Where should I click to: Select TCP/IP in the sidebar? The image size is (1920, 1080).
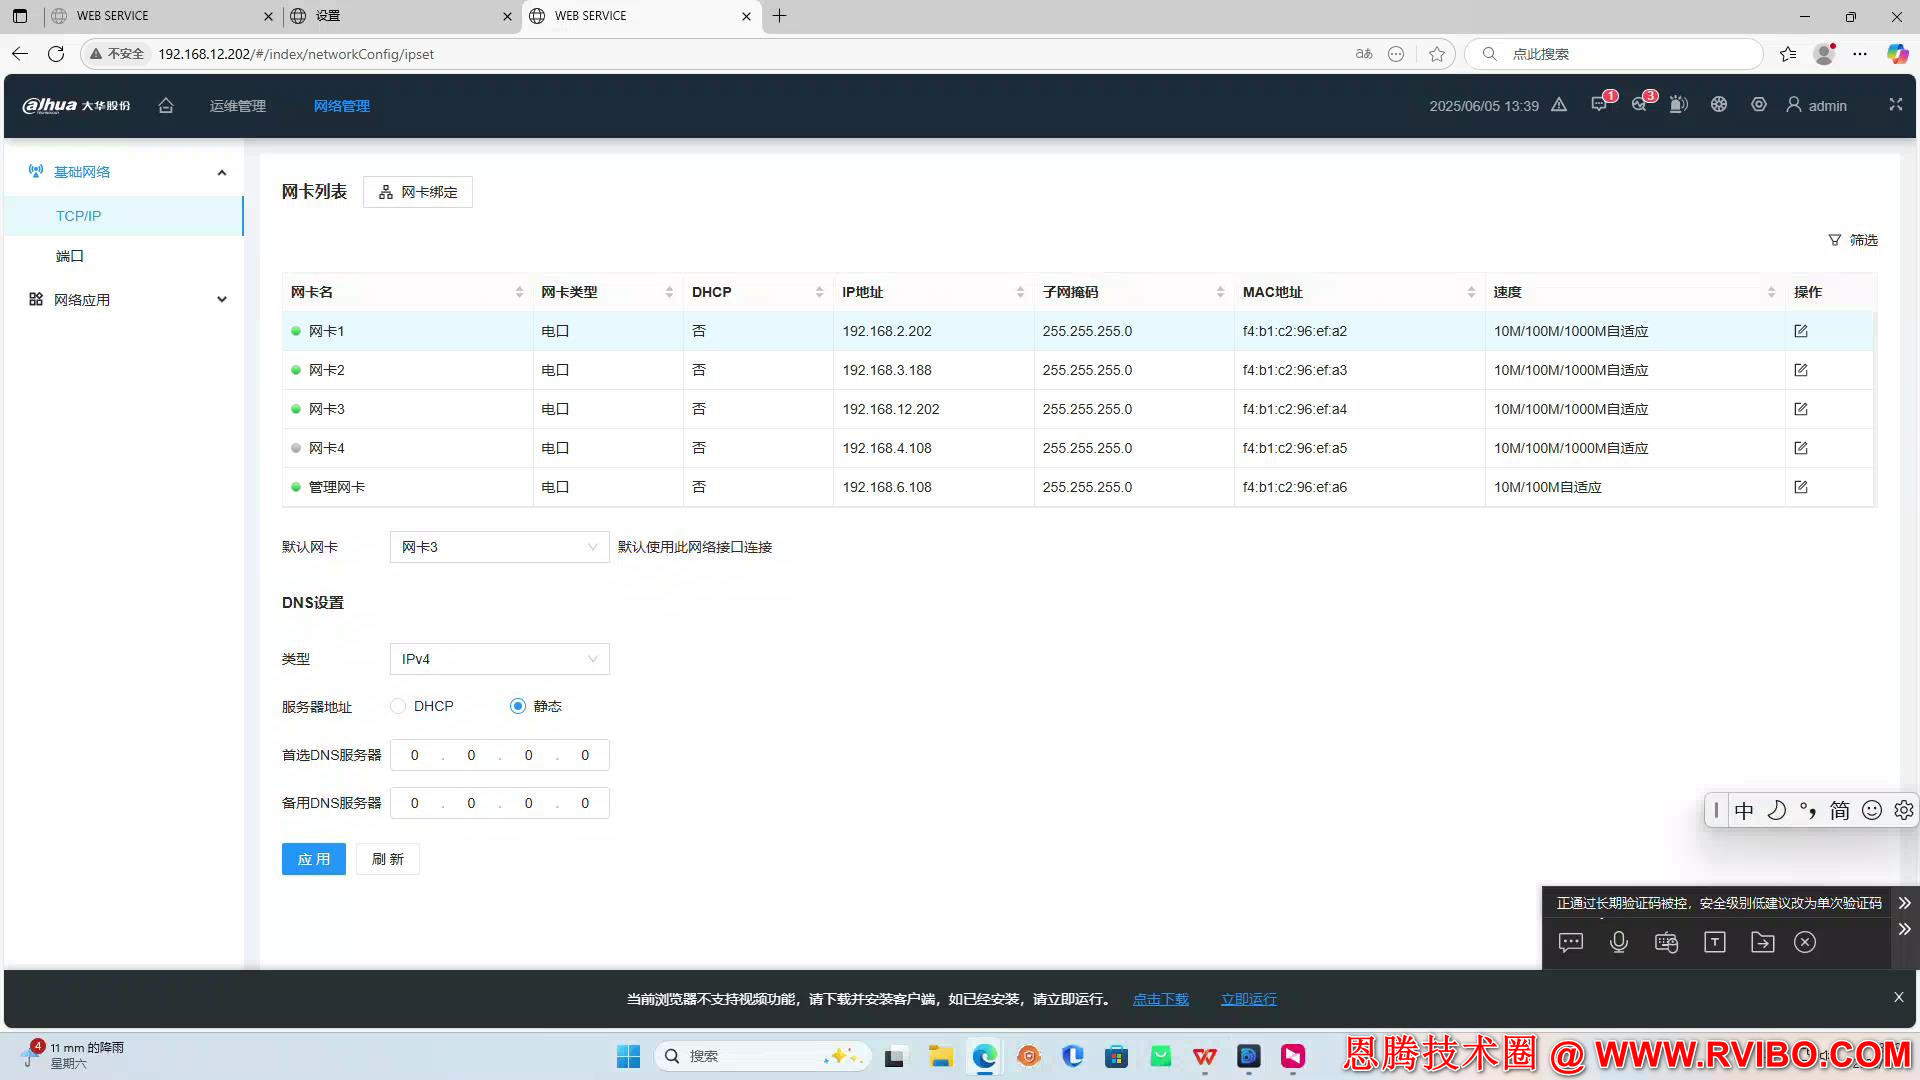tap(123, 216)
